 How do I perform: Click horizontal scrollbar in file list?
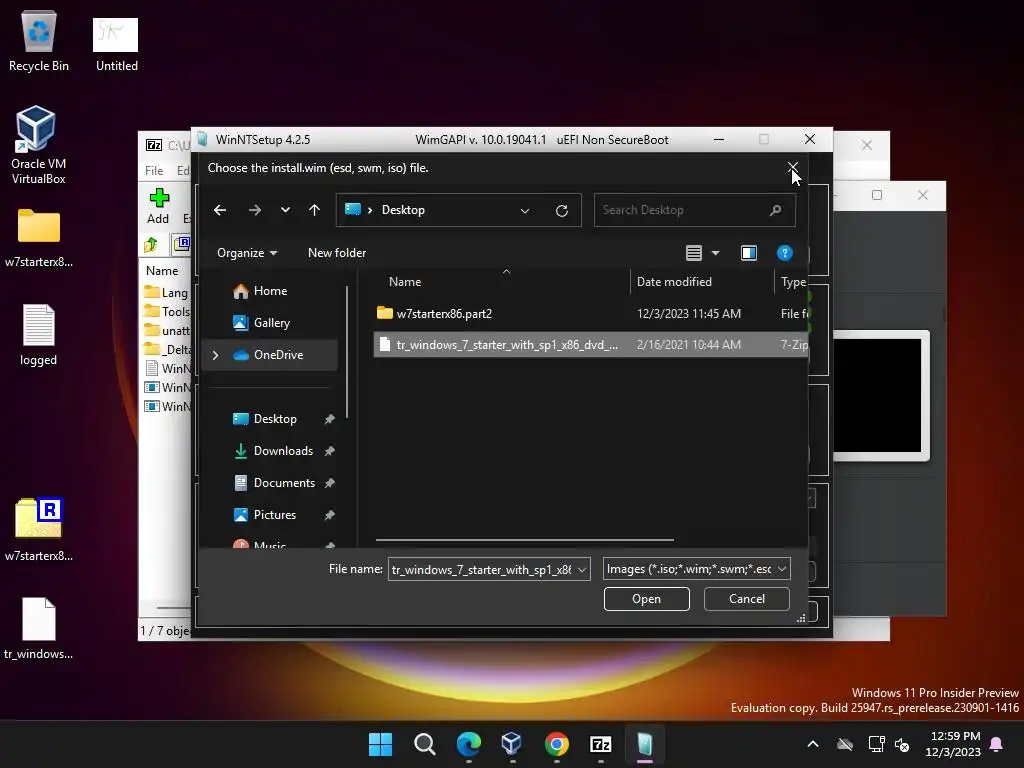click(x=524, y=540)
